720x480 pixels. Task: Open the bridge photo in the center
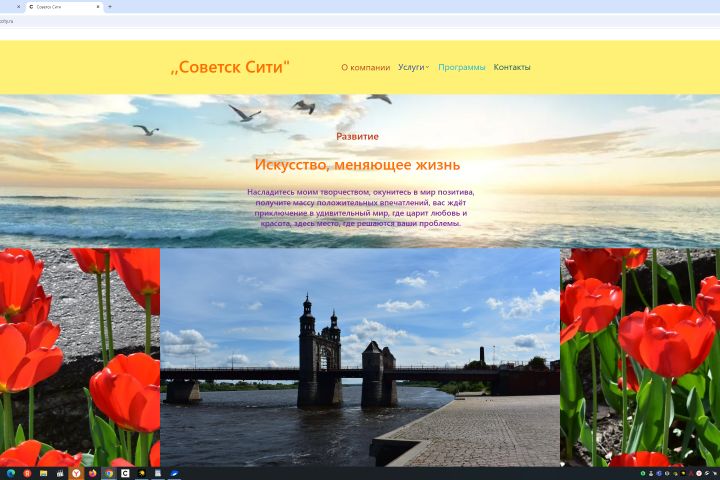click(360, 357)
